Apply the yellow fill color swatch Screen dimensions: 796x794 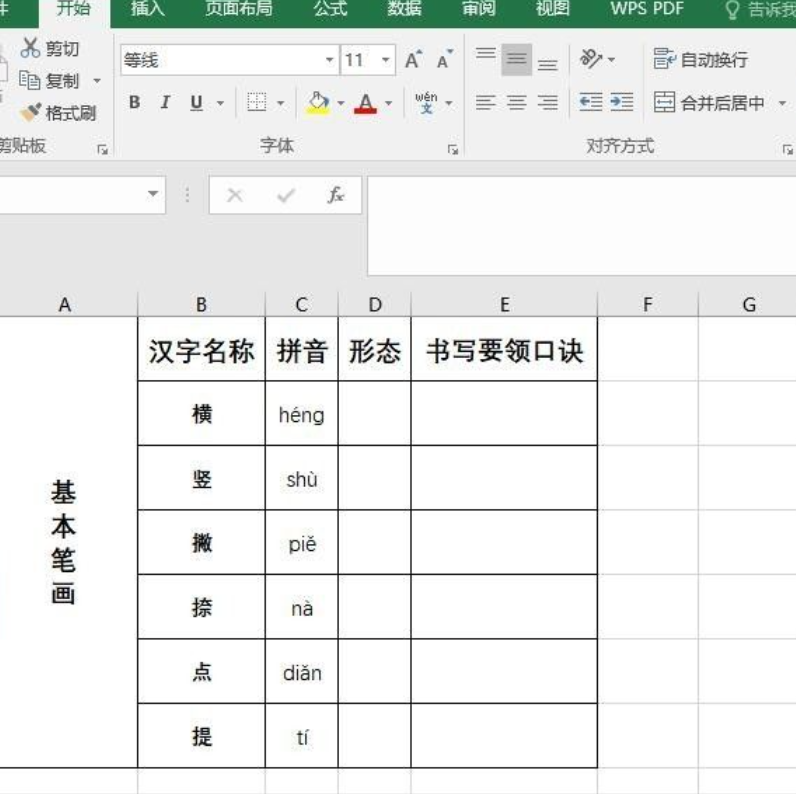click(318, 102)
